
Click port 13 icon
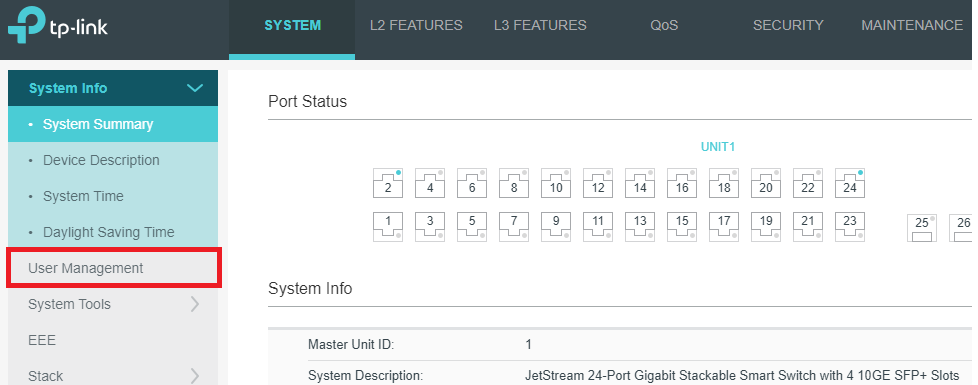click(640, 227)
